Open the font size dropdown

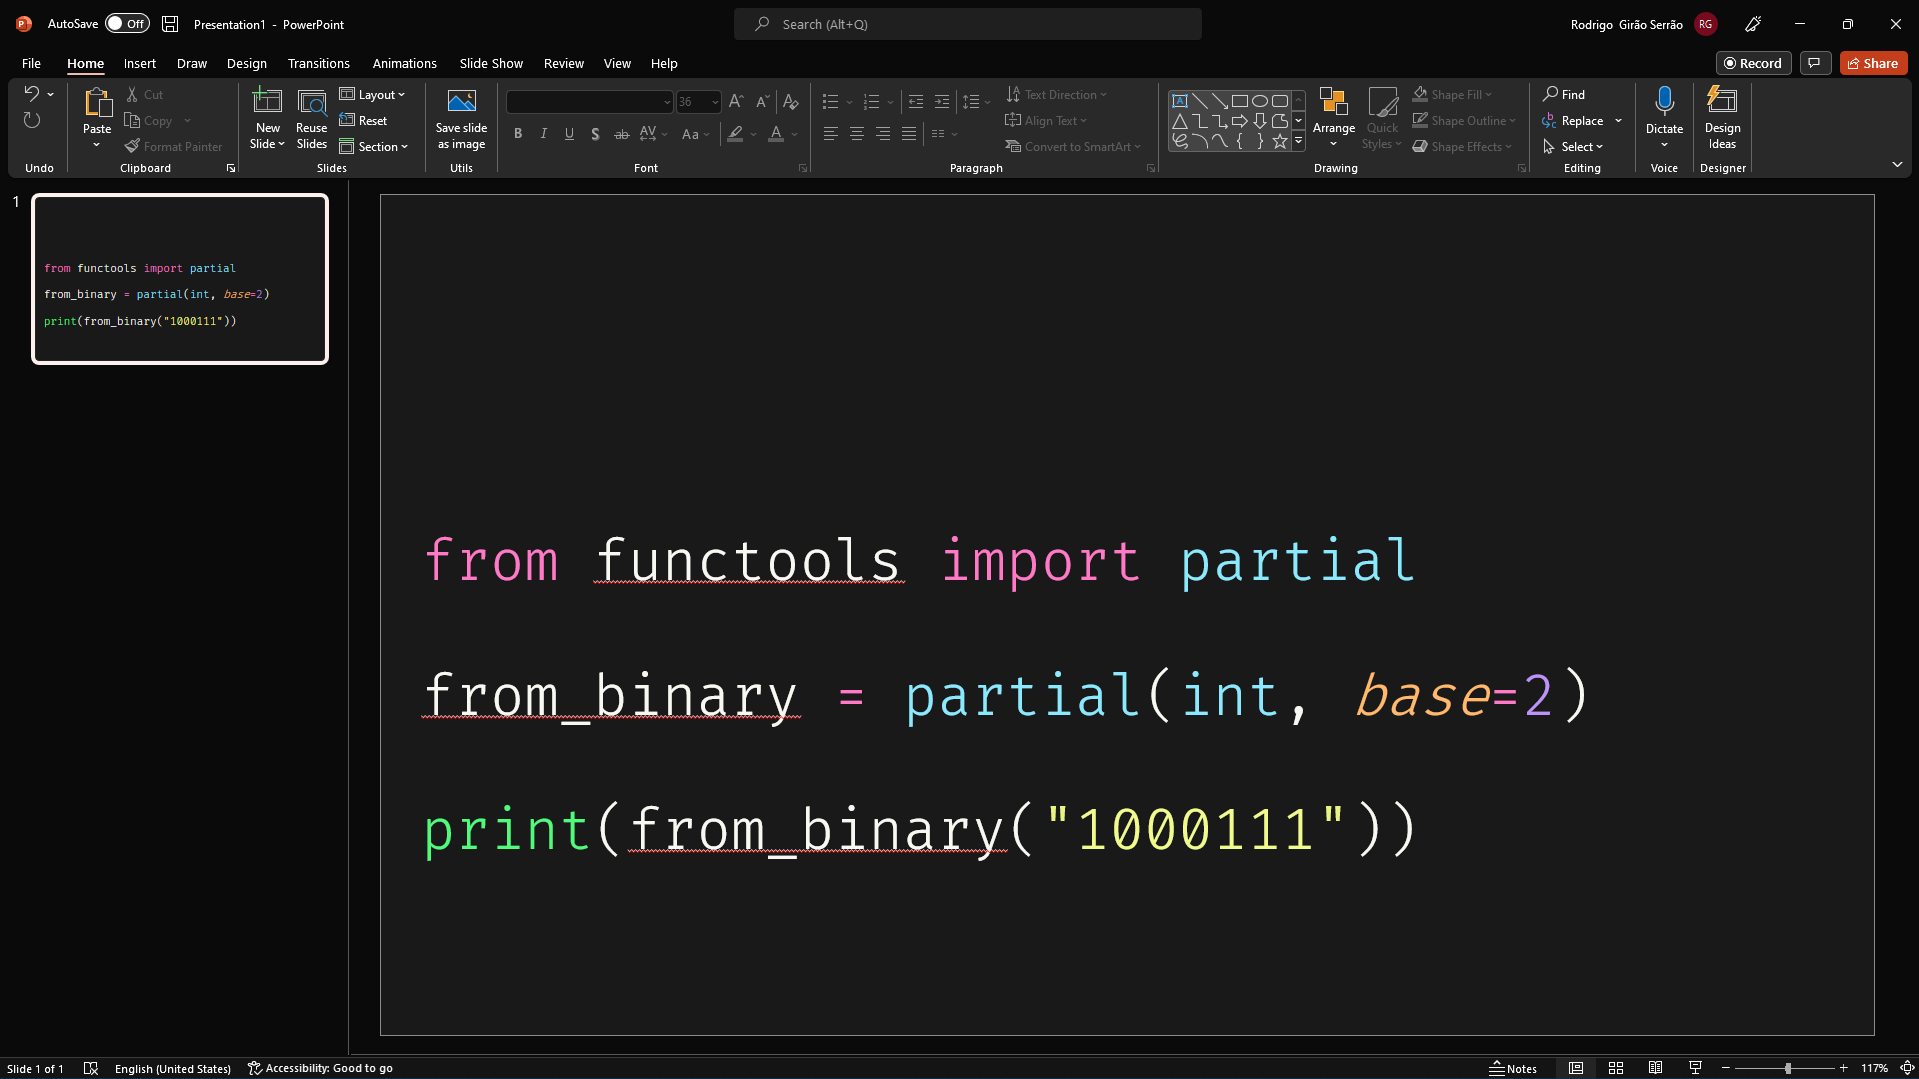point(712,101)
